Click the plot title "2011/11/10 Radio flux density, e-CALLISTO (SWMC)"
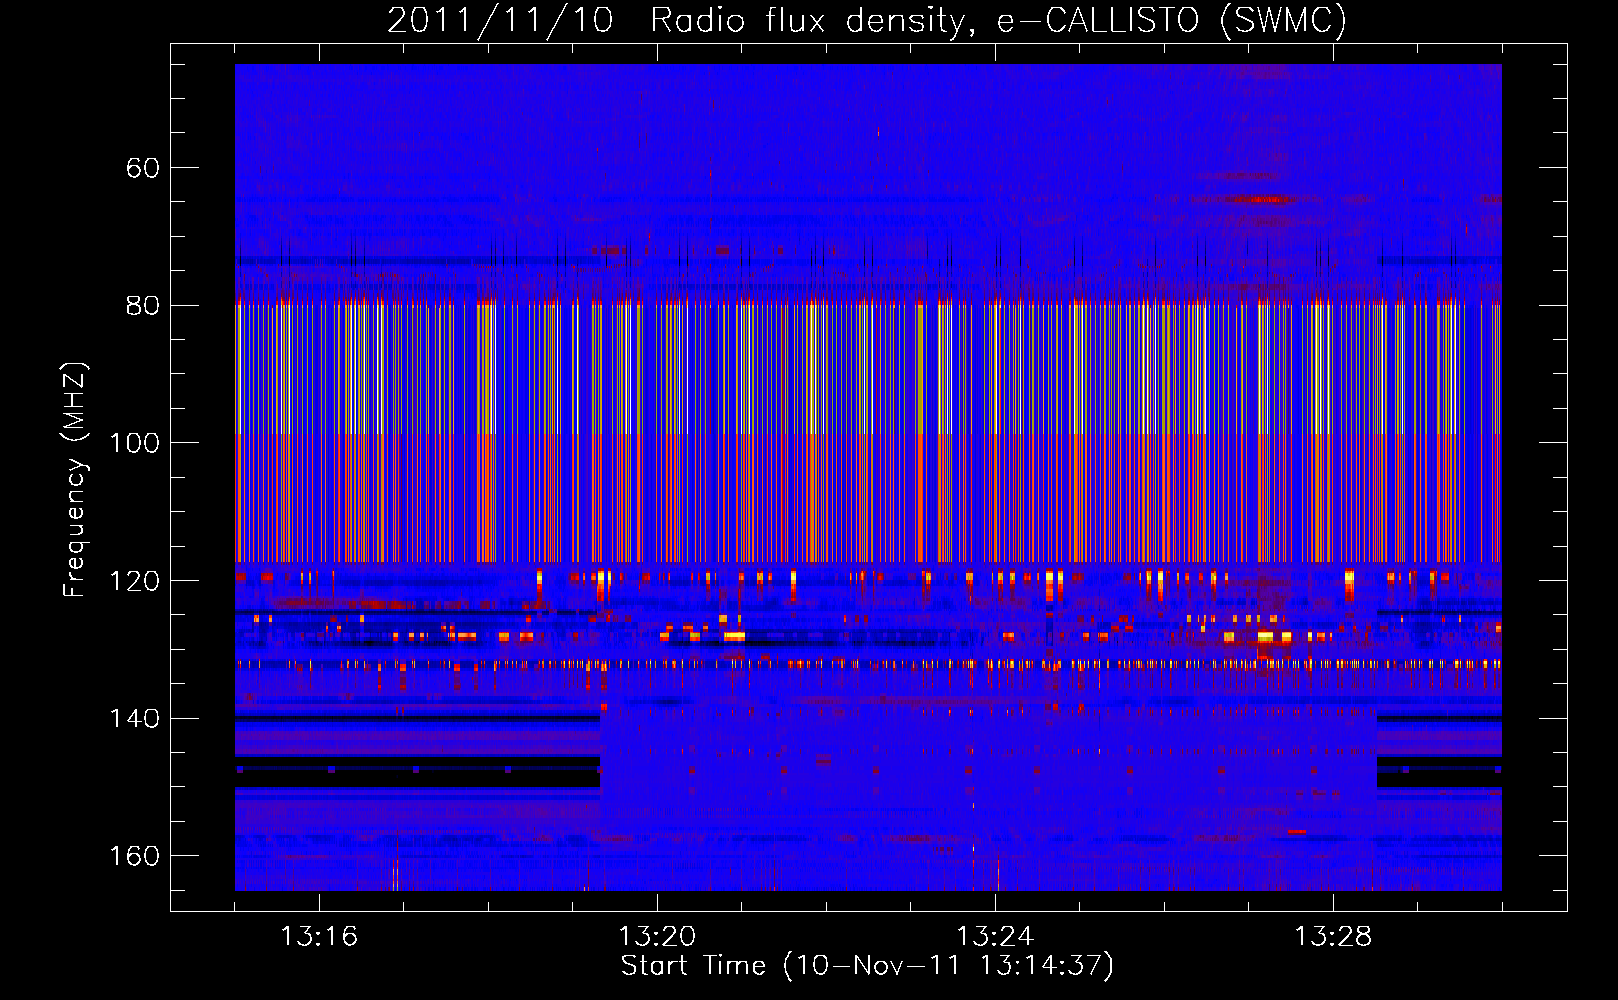The image size is (1618, 1000). point(867,20)
